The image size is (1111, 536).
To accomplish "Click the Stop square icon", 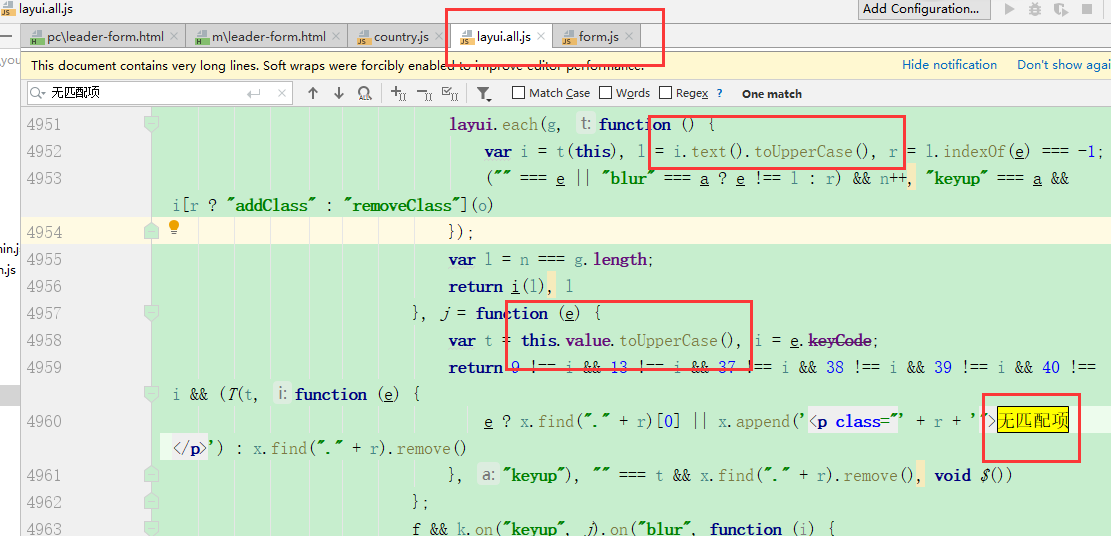I will tap(1087, 9).
